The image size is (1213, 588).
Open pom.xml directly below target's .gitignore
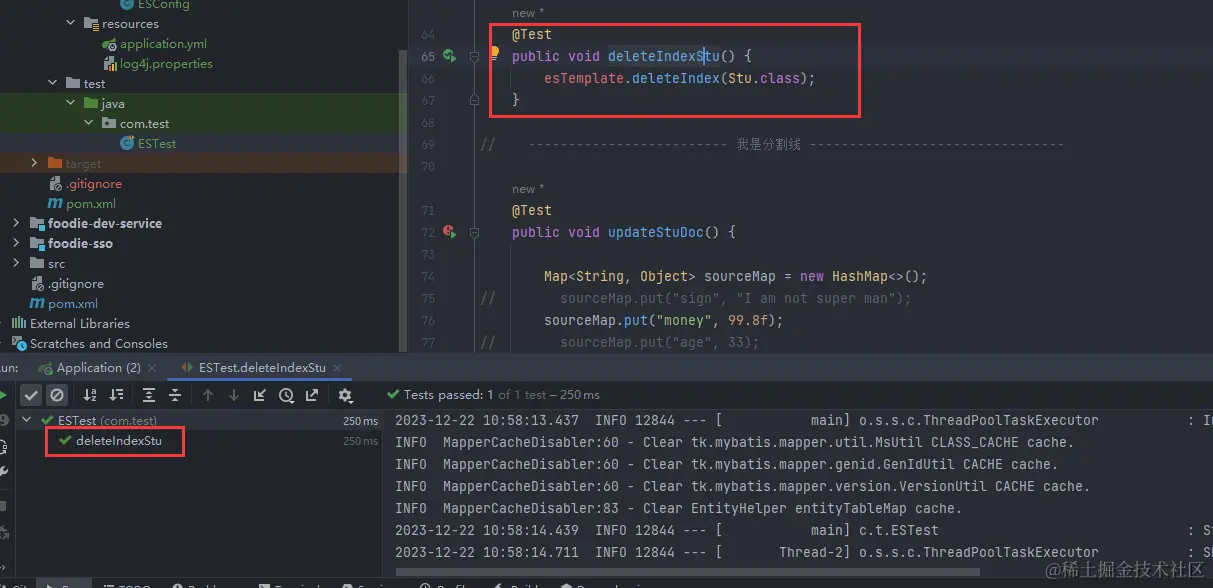click(x=91, y=204)
